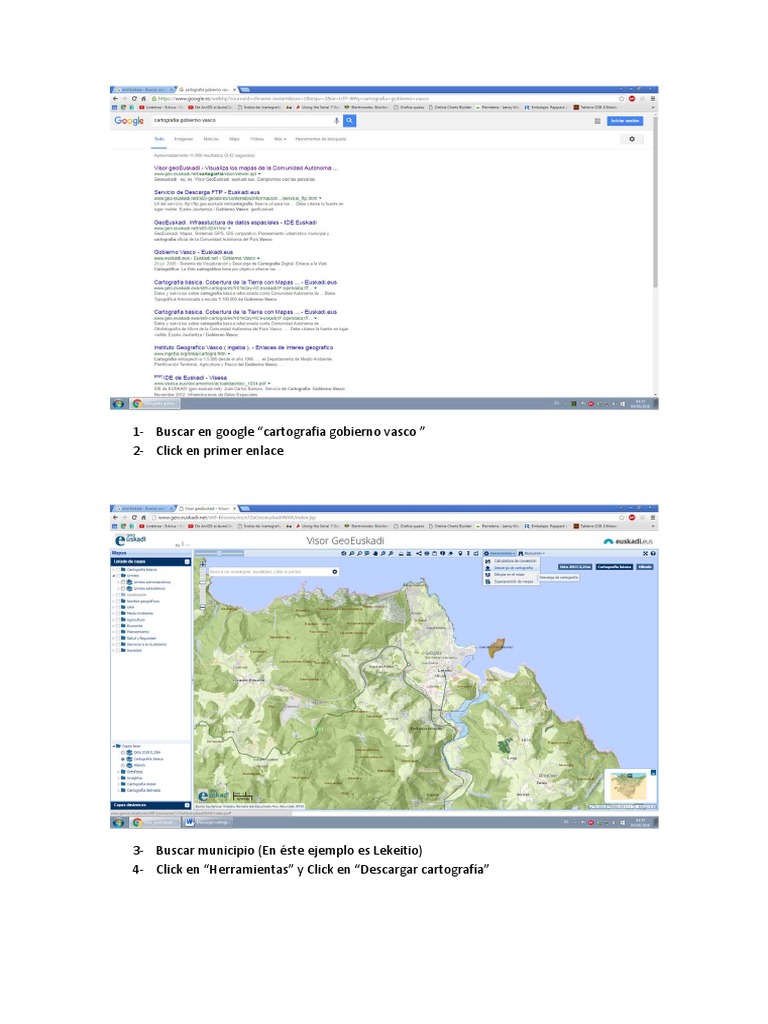The image size is (768, 1024).
Task: Expand Cartografía raster folder
Action: [118, 784]
